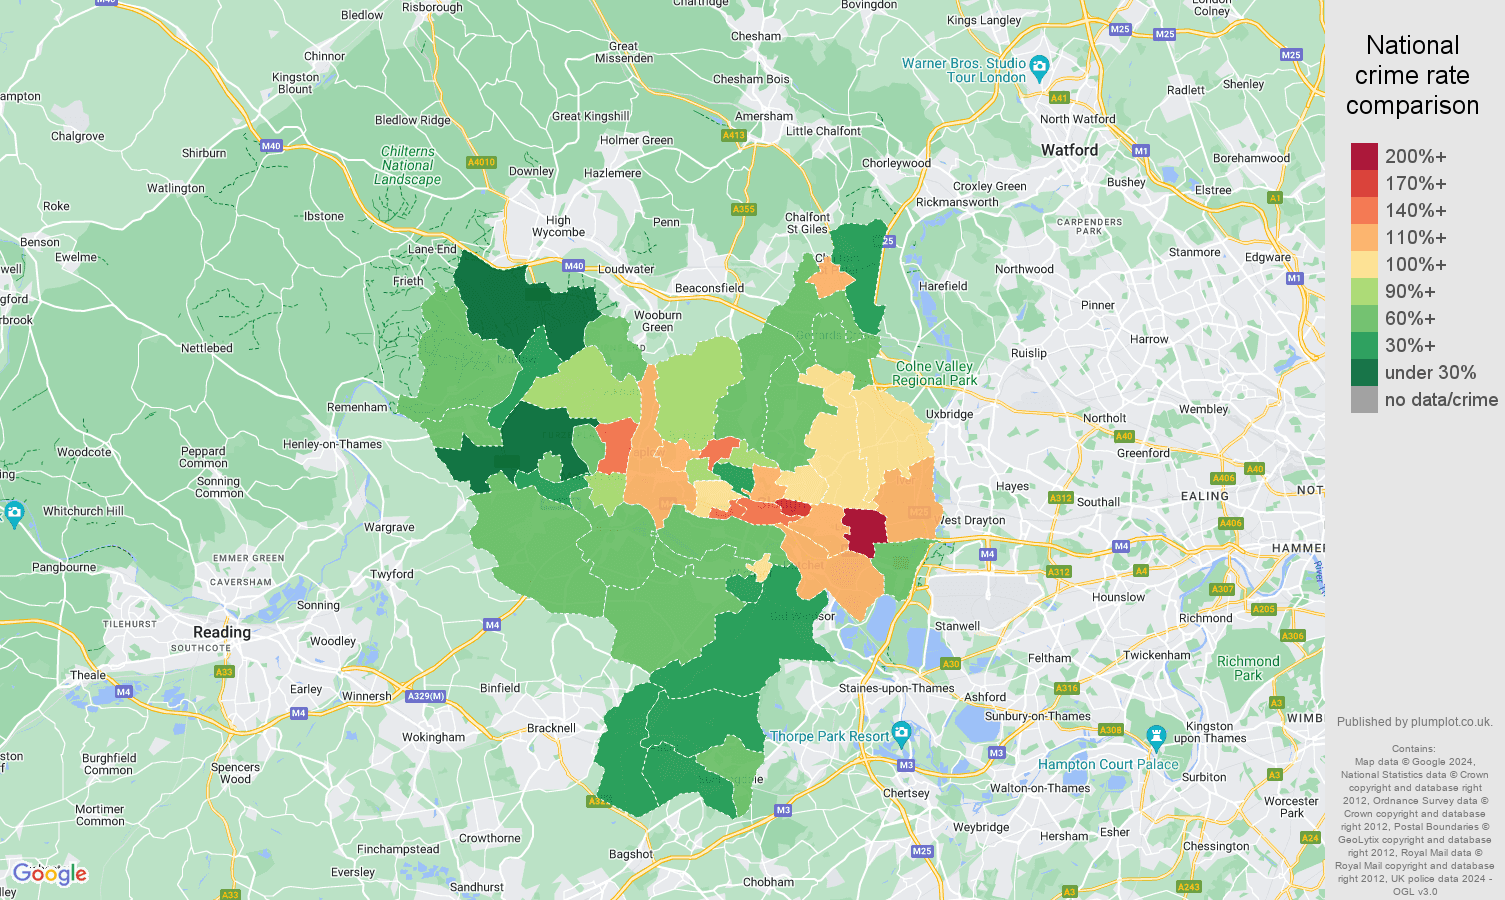Click the 200%+ dark red legend swatch
The height and width of the screenshot is (900, 1505).
coord(1364,157)
